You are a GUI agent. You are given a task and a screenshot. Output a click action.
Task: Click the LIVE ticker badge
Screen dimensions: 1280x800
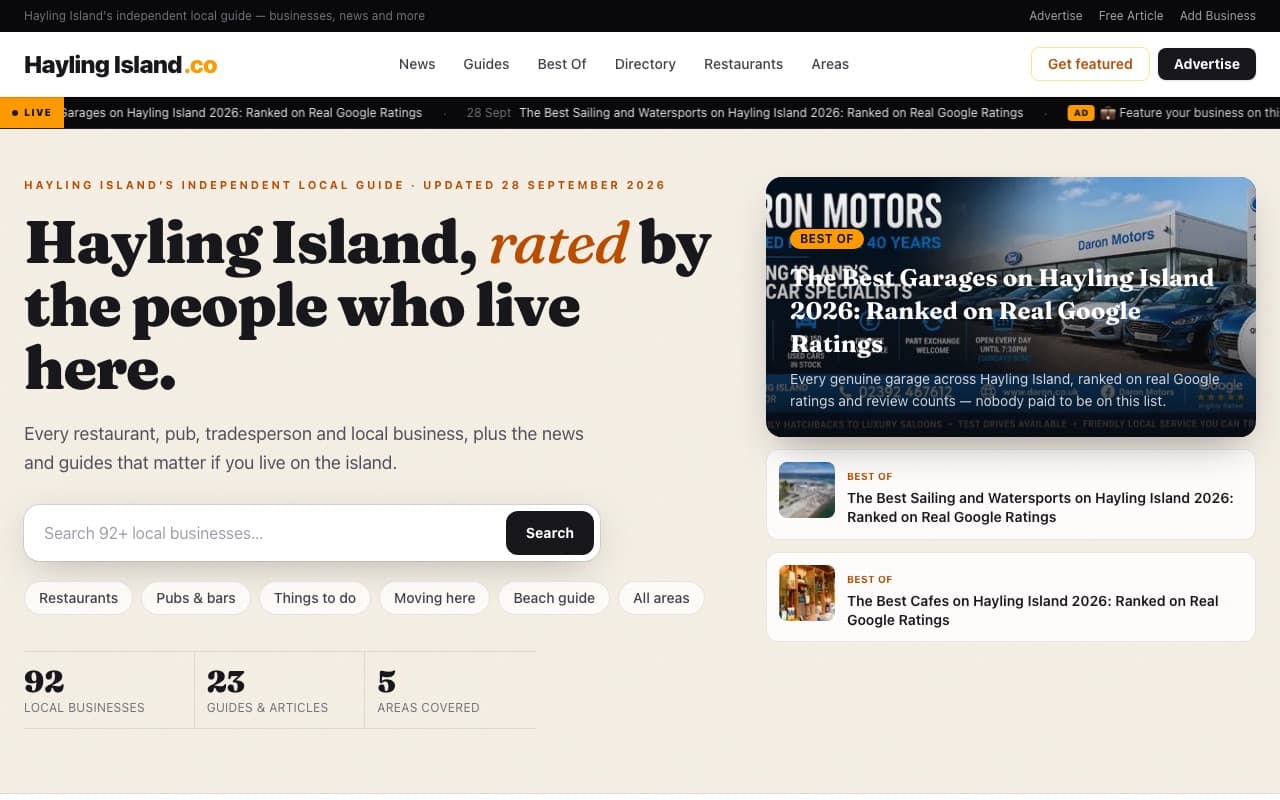32,113
